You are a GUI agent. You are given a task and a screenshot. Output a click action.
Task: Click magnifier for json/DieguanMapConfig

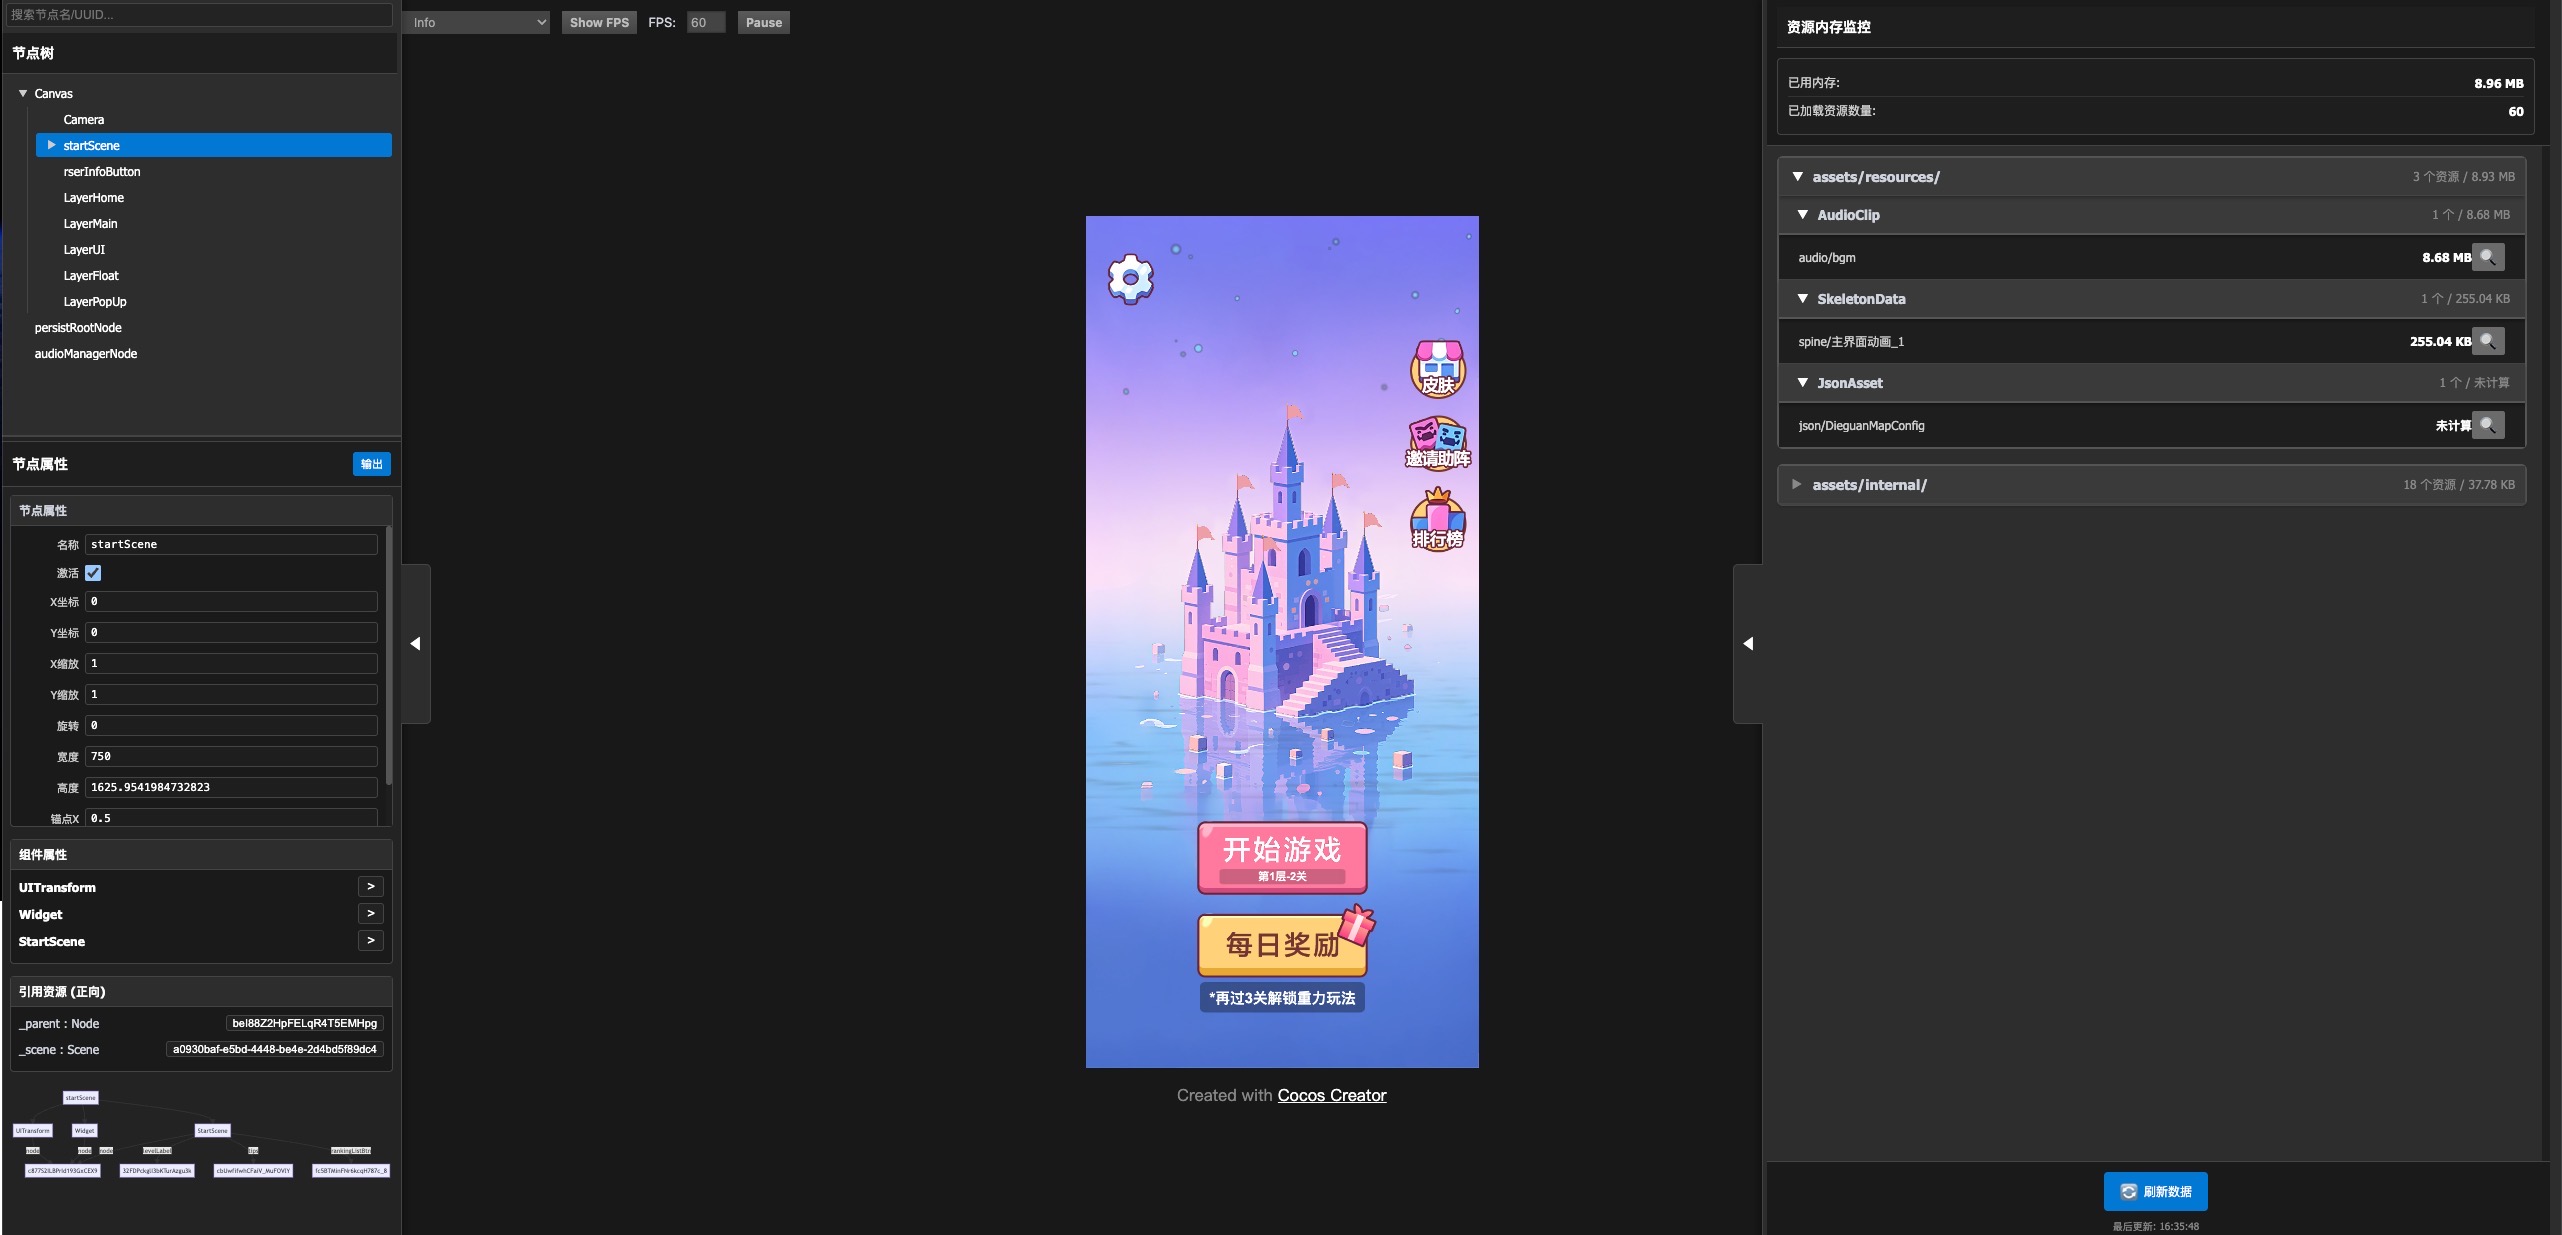pyautogui.click(x=2488, y=425)
